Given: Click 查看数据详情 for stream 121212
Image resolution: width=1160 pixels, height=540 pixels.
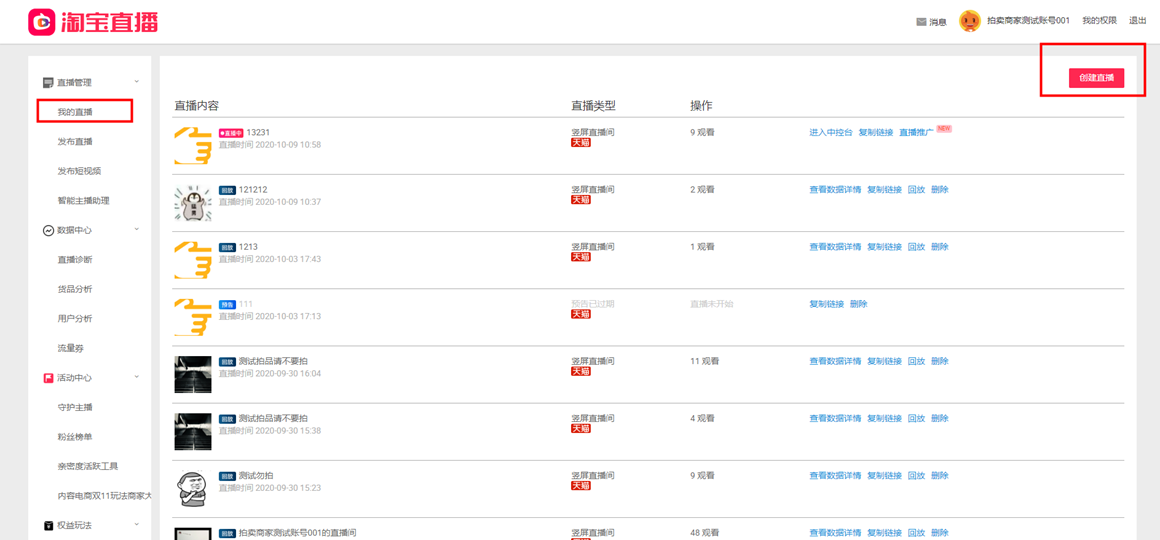Looking at the screenshot, I should click(835, 189).
